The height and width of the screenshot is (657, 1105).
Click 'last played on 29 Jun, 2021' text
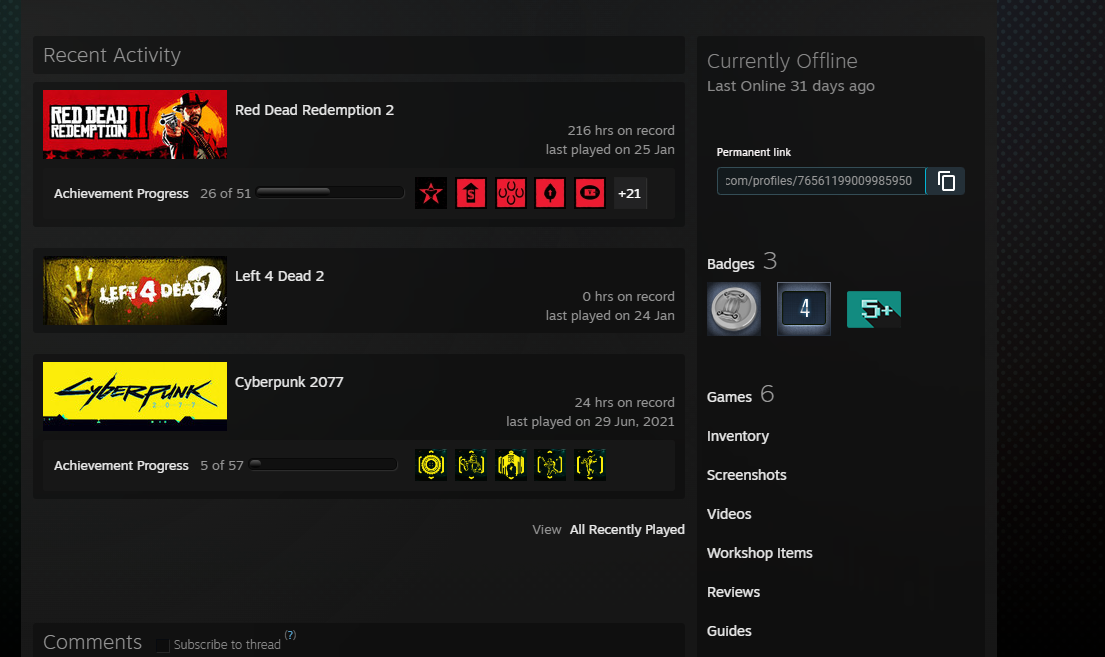point(590,422)
